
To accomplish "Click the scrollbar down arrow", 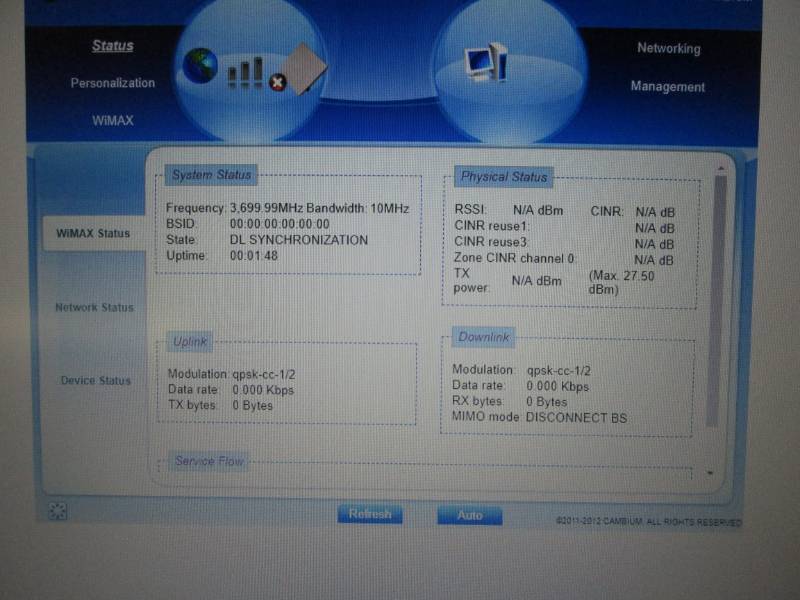I will point(710,473).
